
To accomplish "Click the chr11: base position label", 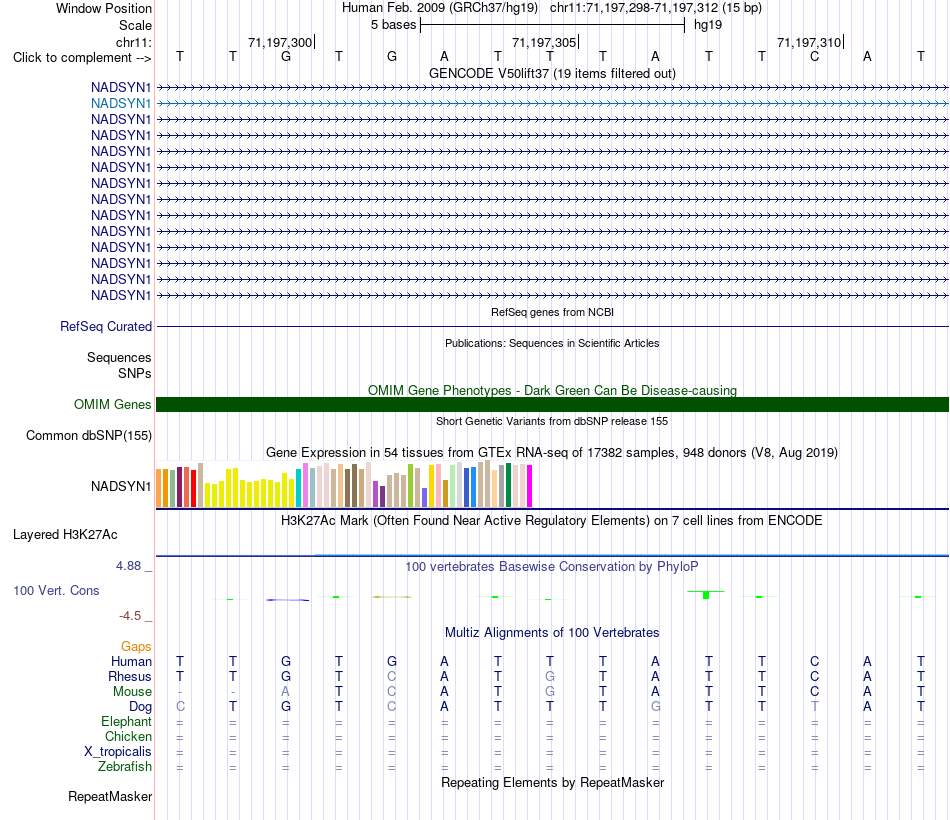I will pos(134,42).
